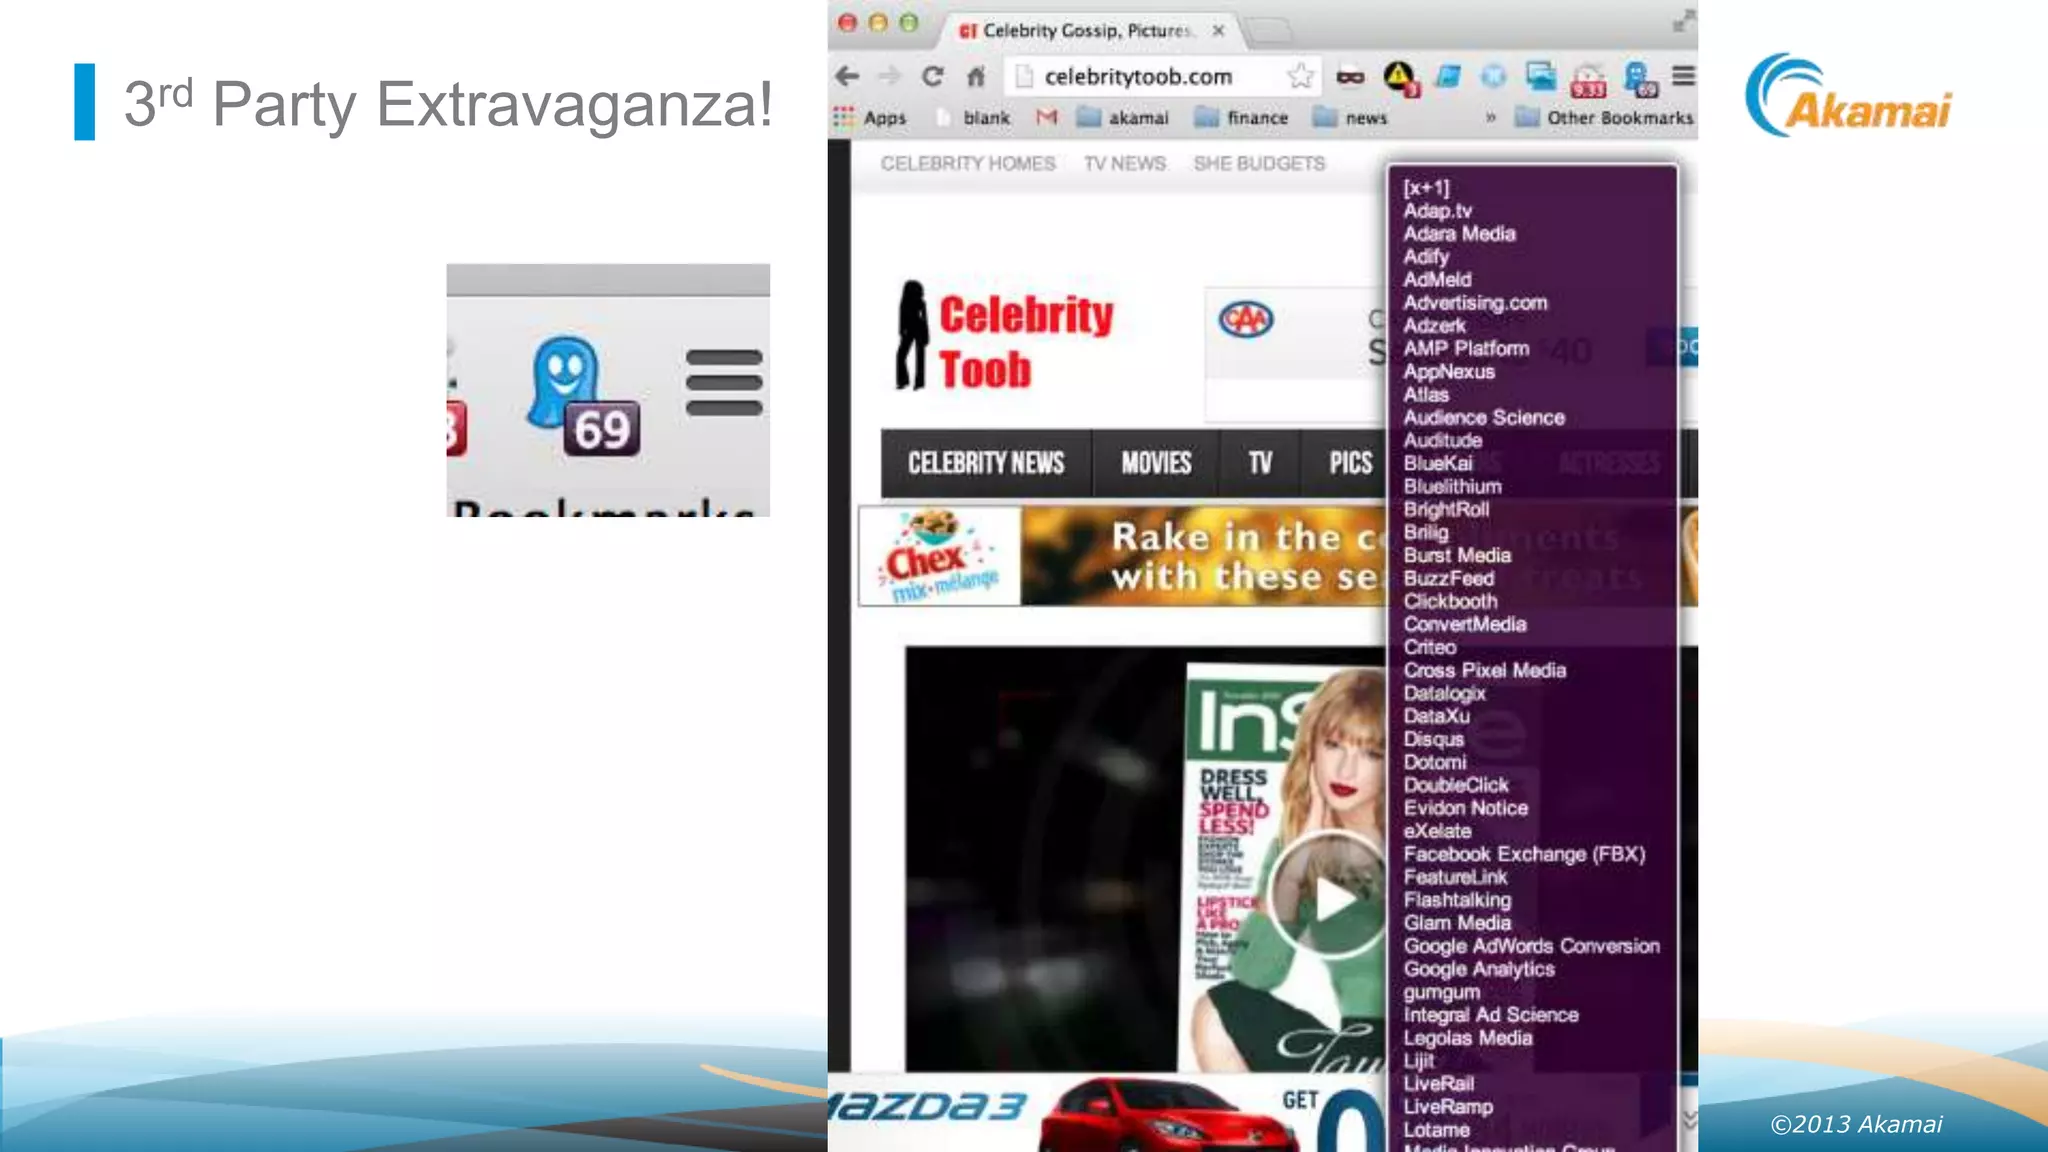Open the MOVIES navigation menu item

[x=1155, y=463]
